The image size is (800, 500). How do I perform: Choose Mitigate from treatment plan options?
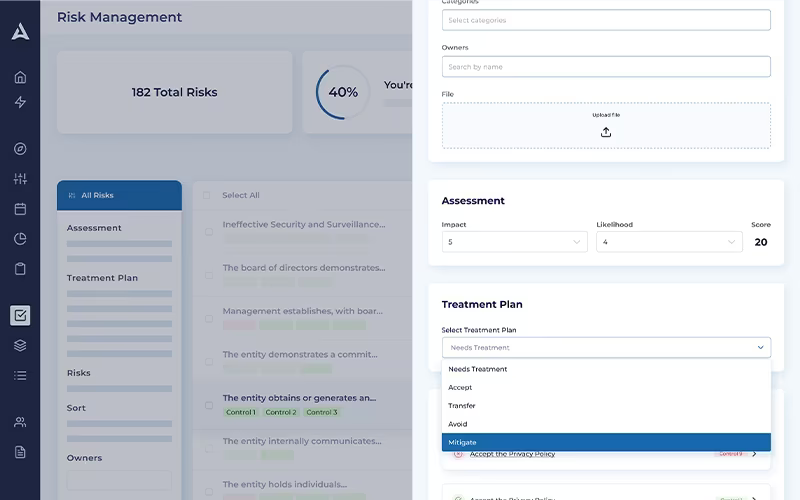606,442
